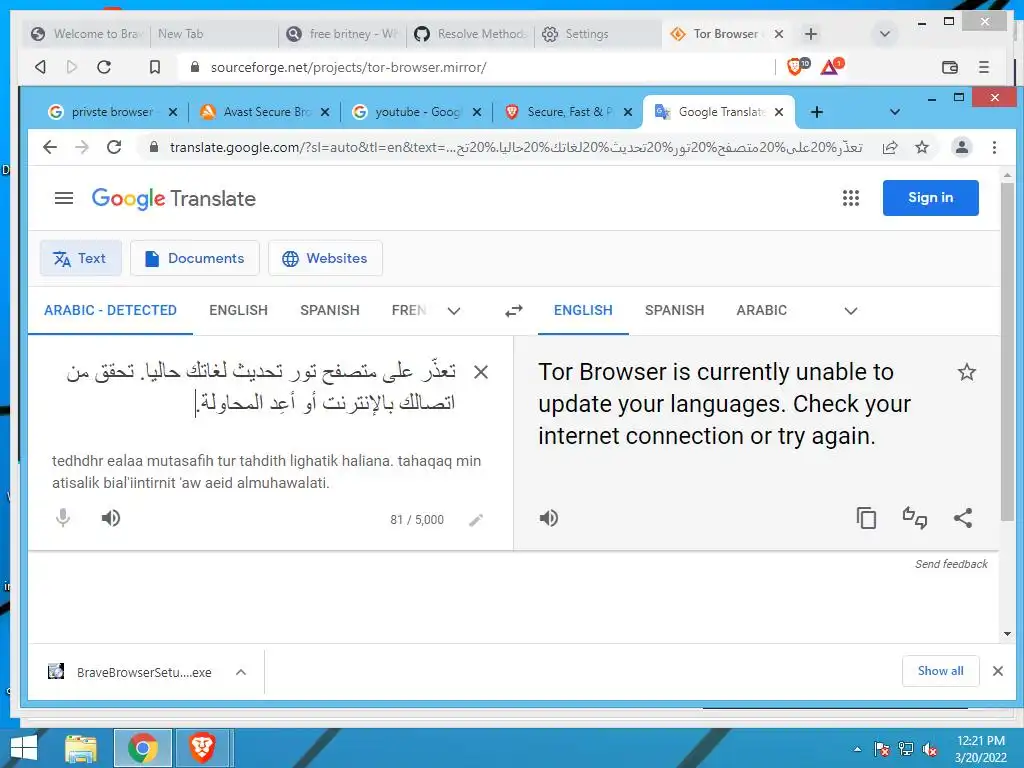Switch to Welcome to Brave tab
The image size is (1024, 768).
coord(86,34)
